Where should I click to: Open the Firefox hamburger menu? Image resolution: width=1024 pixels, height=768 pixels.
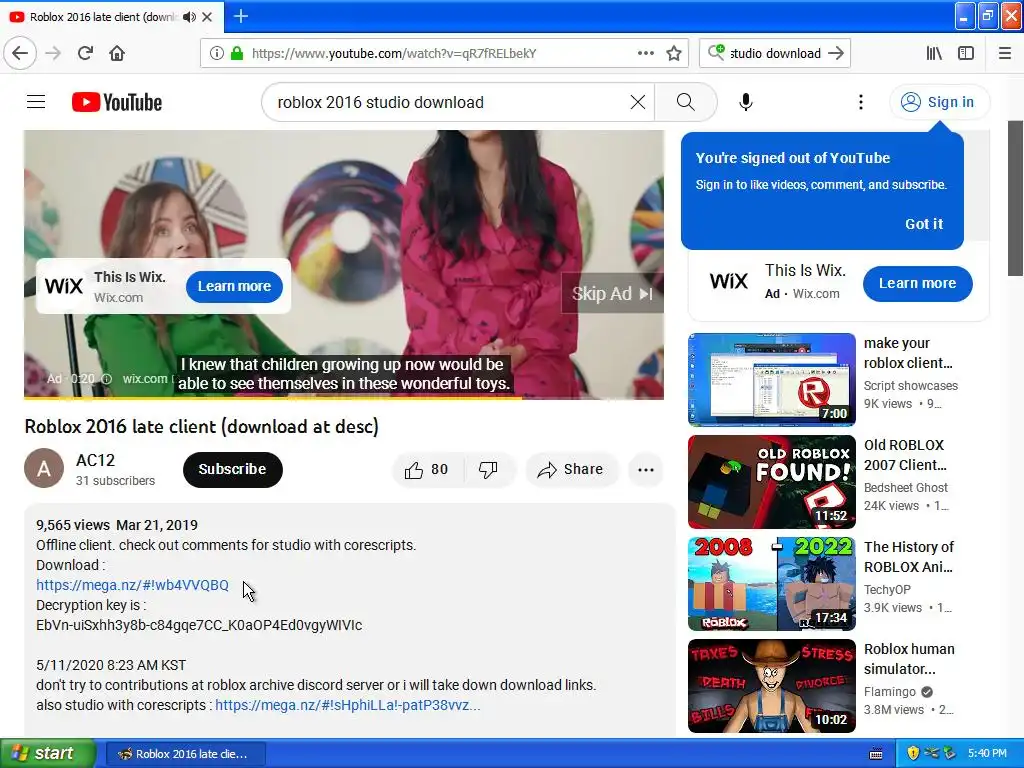click(1005, 54)
